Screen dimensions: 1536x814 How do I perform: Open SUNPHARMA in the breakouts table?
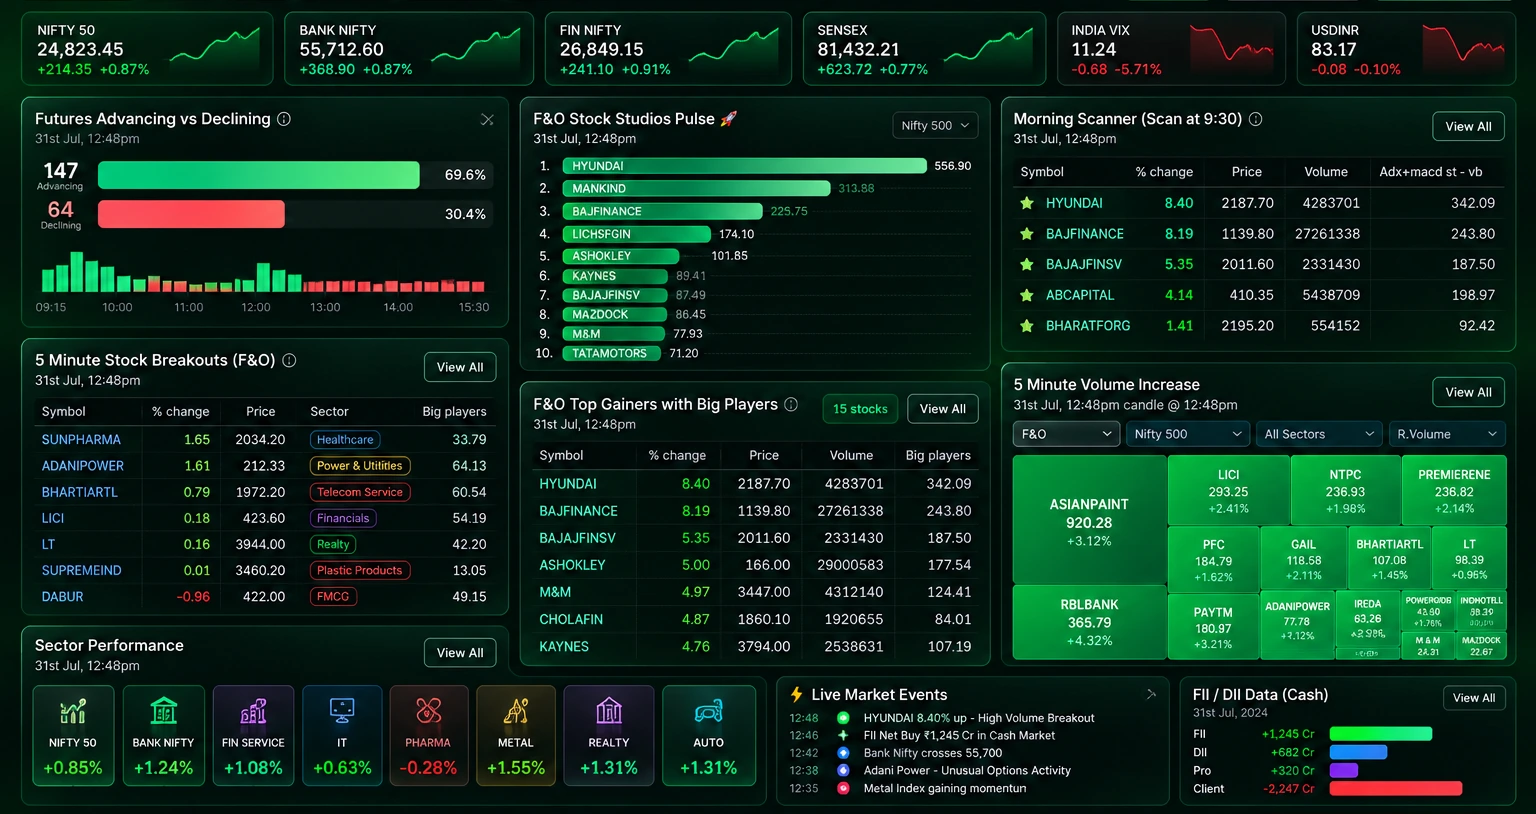(81, 440)
